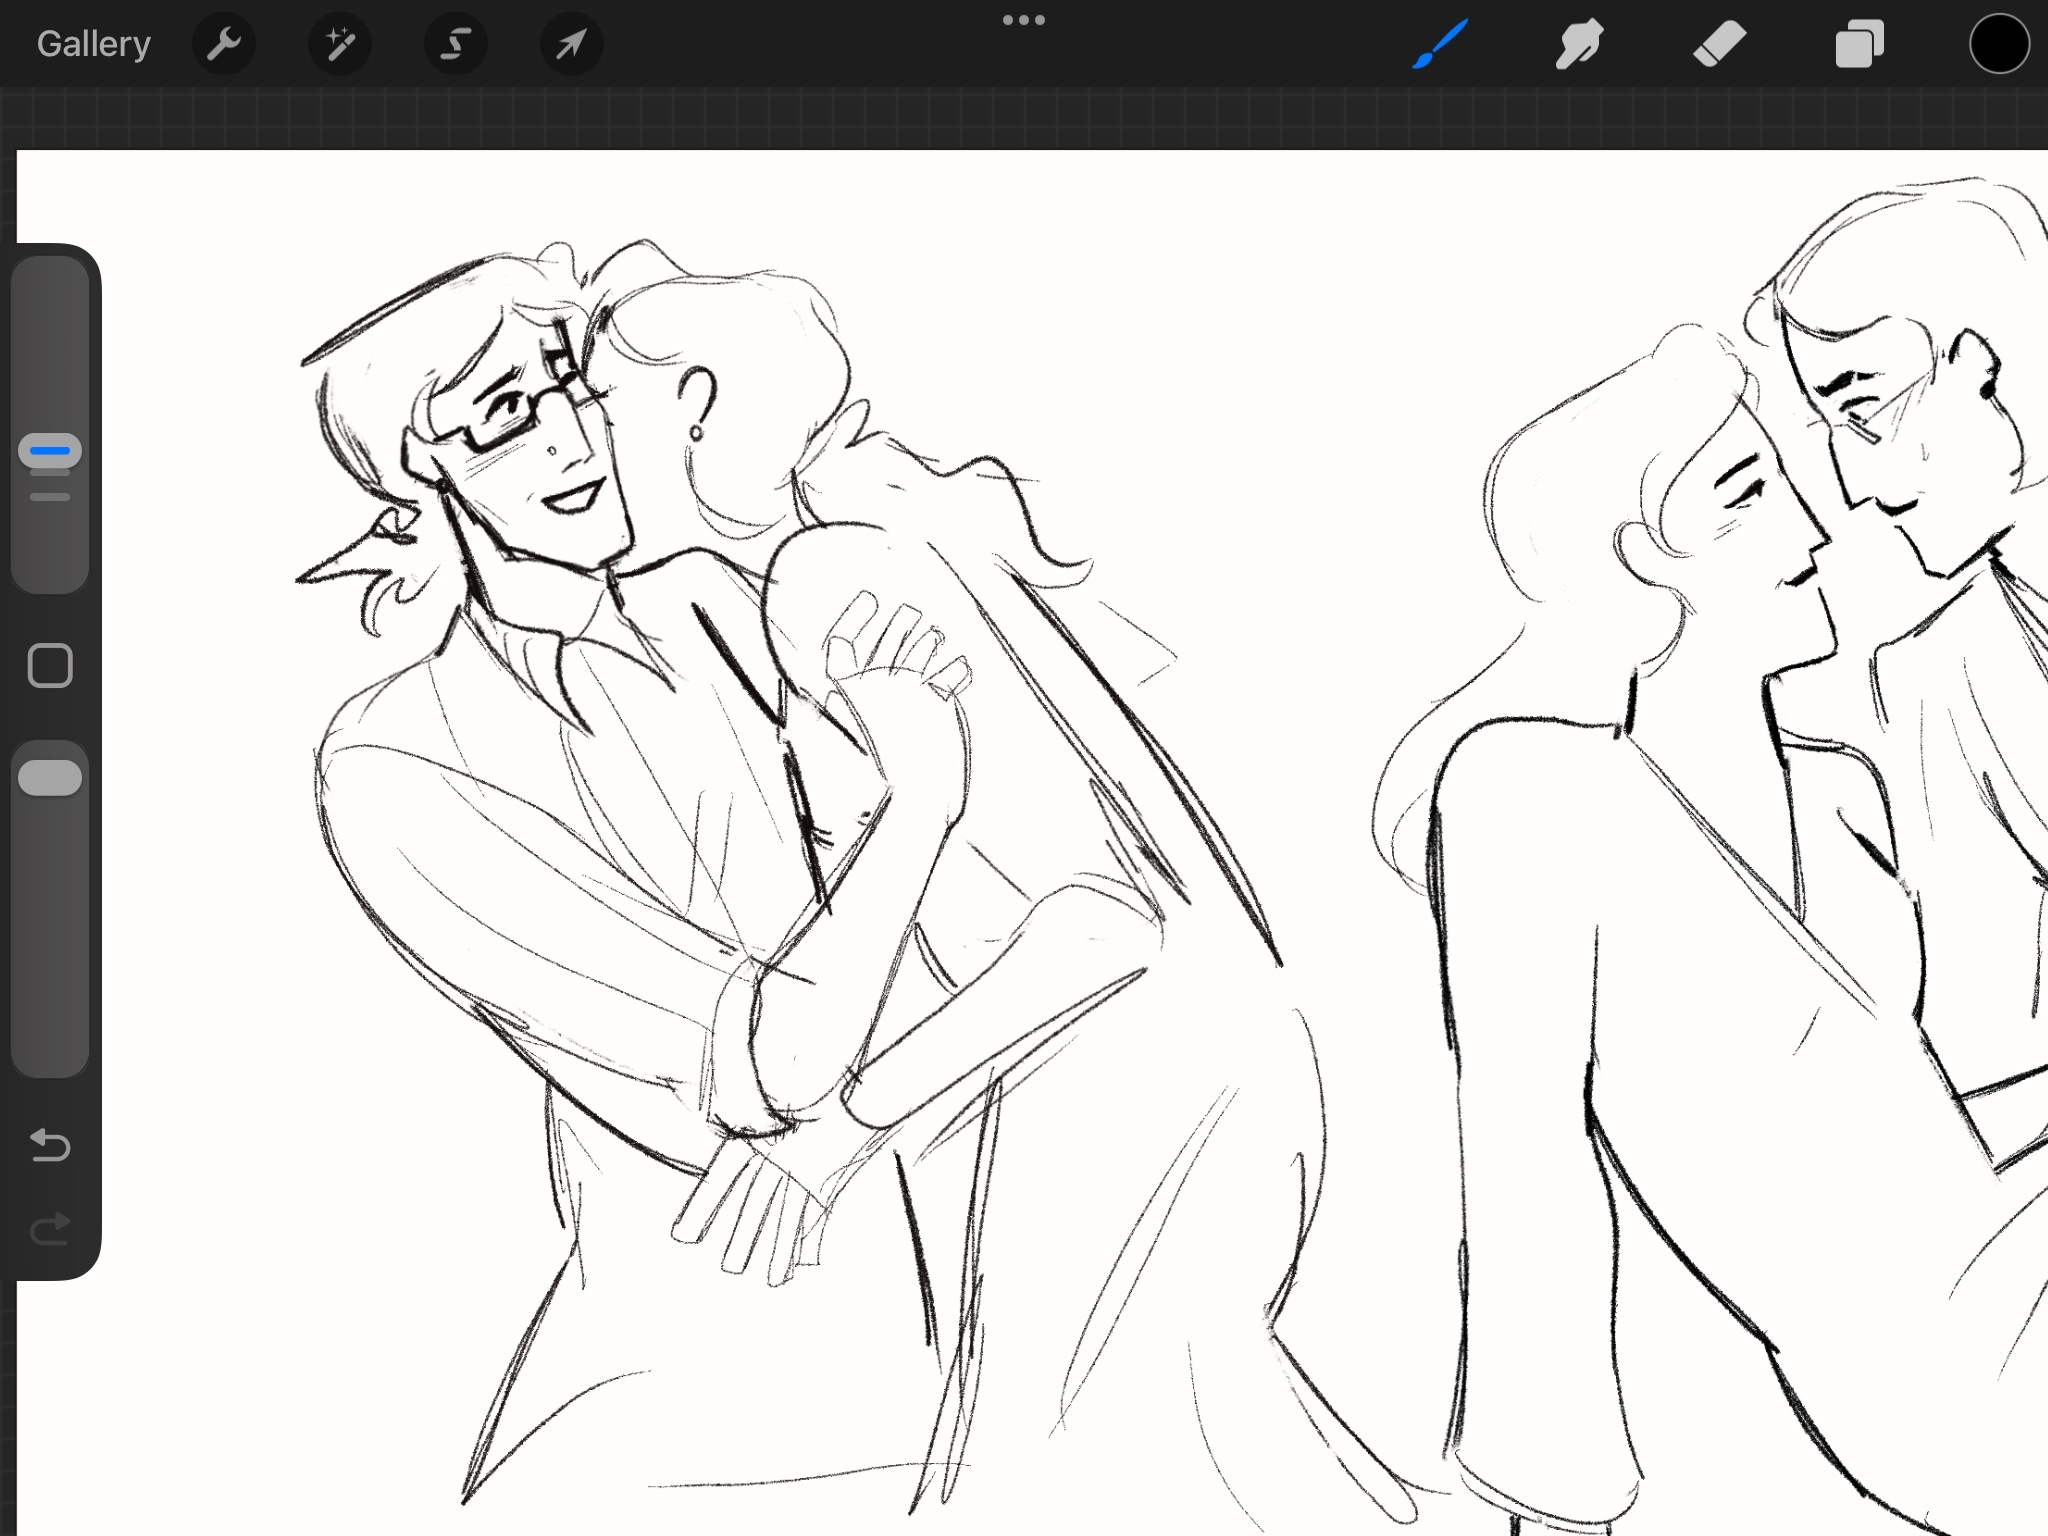Activate the Transform arrow tool
This screenshot has height=1536, width=2048.
pyautogui.click(x=570, y=43)
